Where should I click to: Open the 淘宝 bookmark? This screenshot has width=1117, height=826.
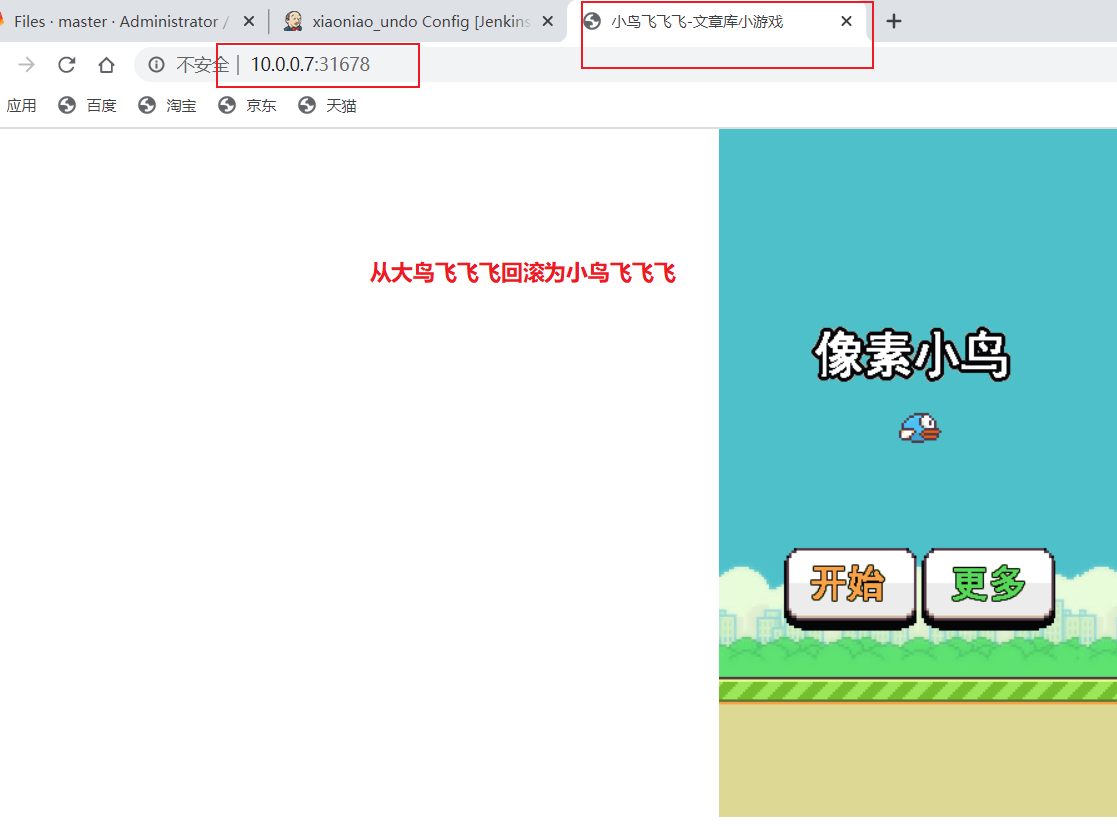(168, 105)
